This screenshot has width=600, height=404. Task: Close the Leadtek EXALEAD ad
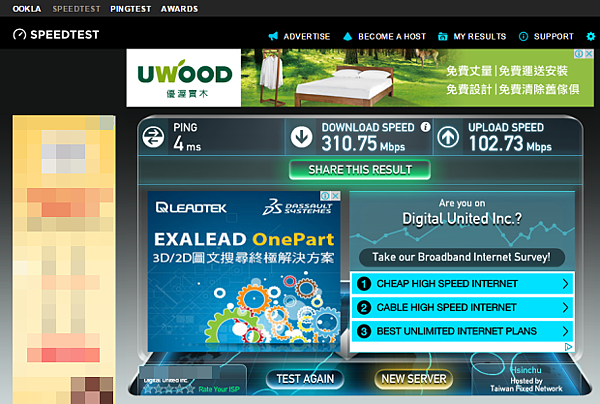[335, 196]
